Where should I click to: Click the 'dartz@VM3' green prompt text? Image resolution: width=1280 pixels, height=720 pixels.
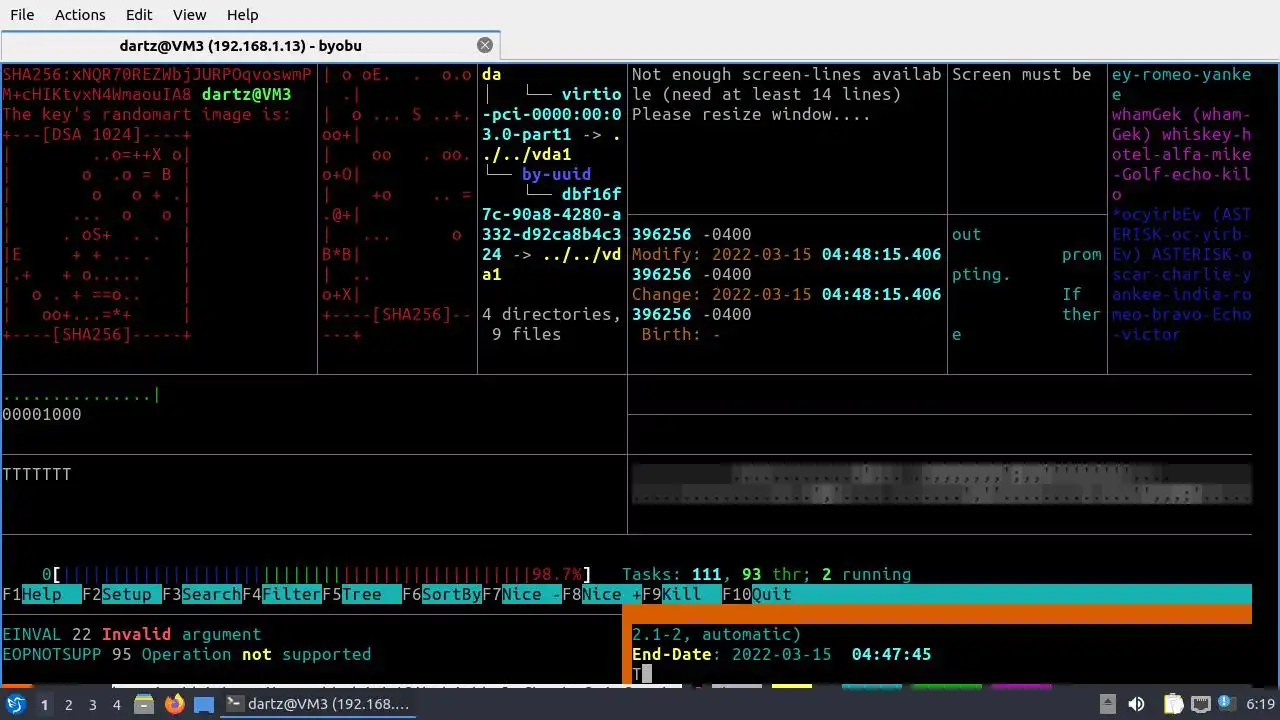click(x=247, y=94)
